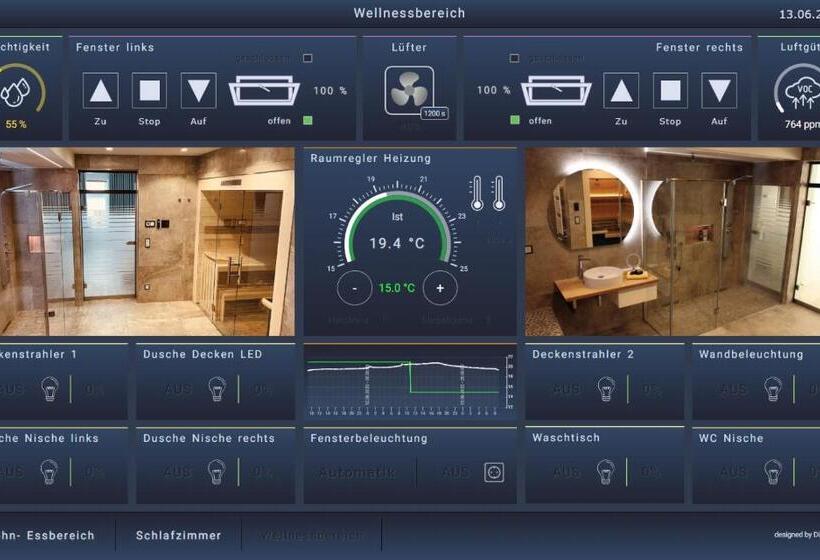
Task: Decrease heating setpoint with minus button
Action: coord(354,288)
